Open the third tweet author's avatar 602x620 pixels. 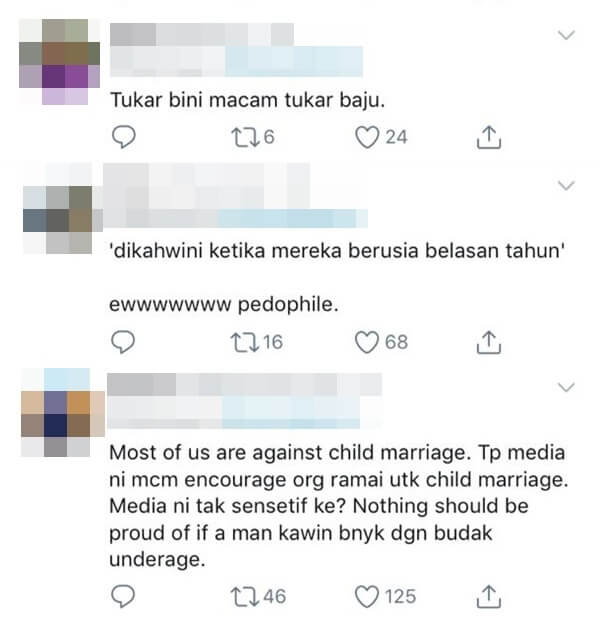click(62, 413)
